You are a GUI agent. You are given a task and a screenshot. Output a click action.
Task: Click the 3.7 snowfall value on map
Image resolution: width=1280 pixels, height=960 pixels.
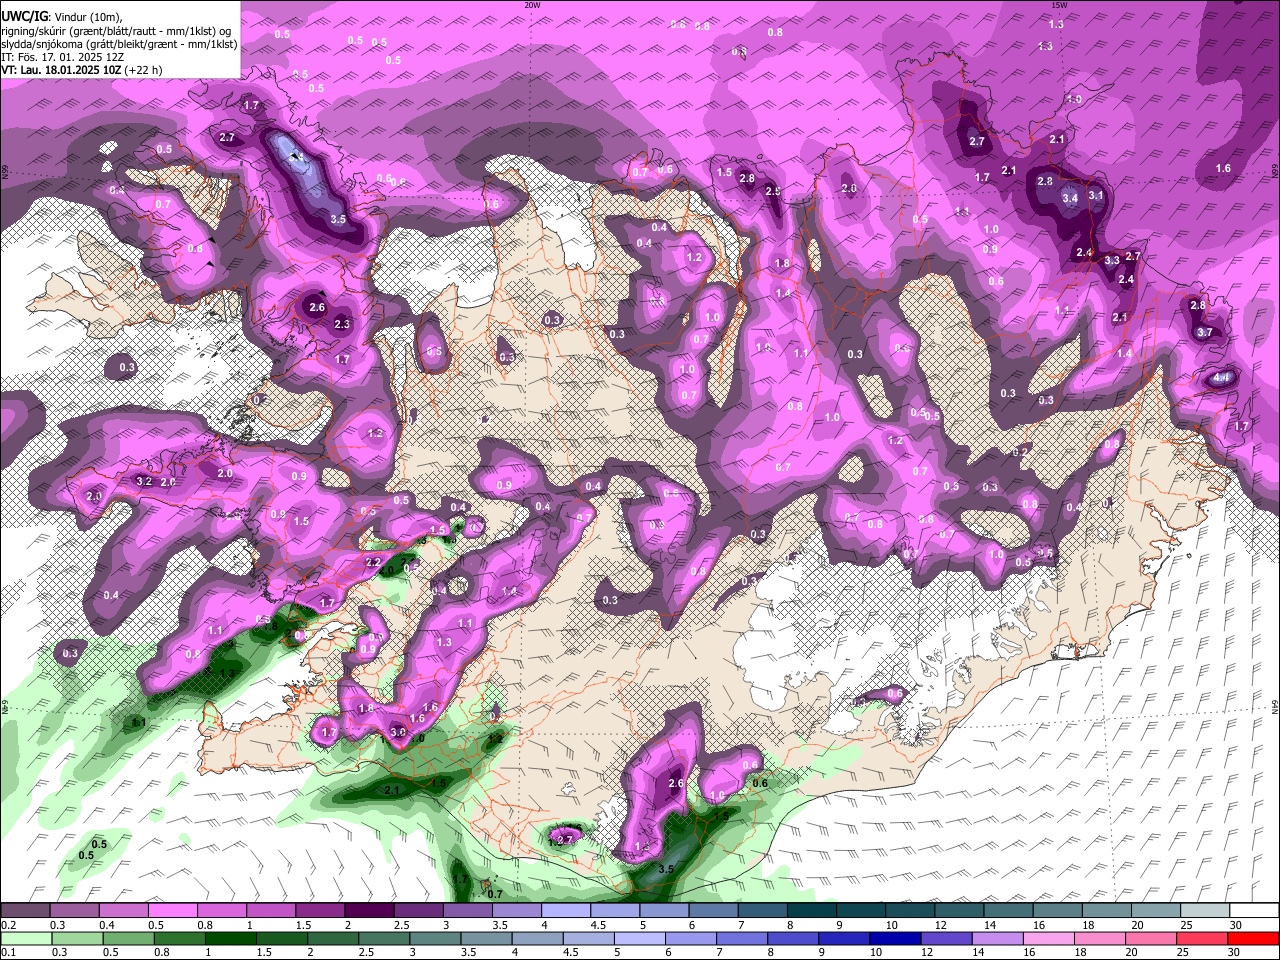click(1204, 332)
